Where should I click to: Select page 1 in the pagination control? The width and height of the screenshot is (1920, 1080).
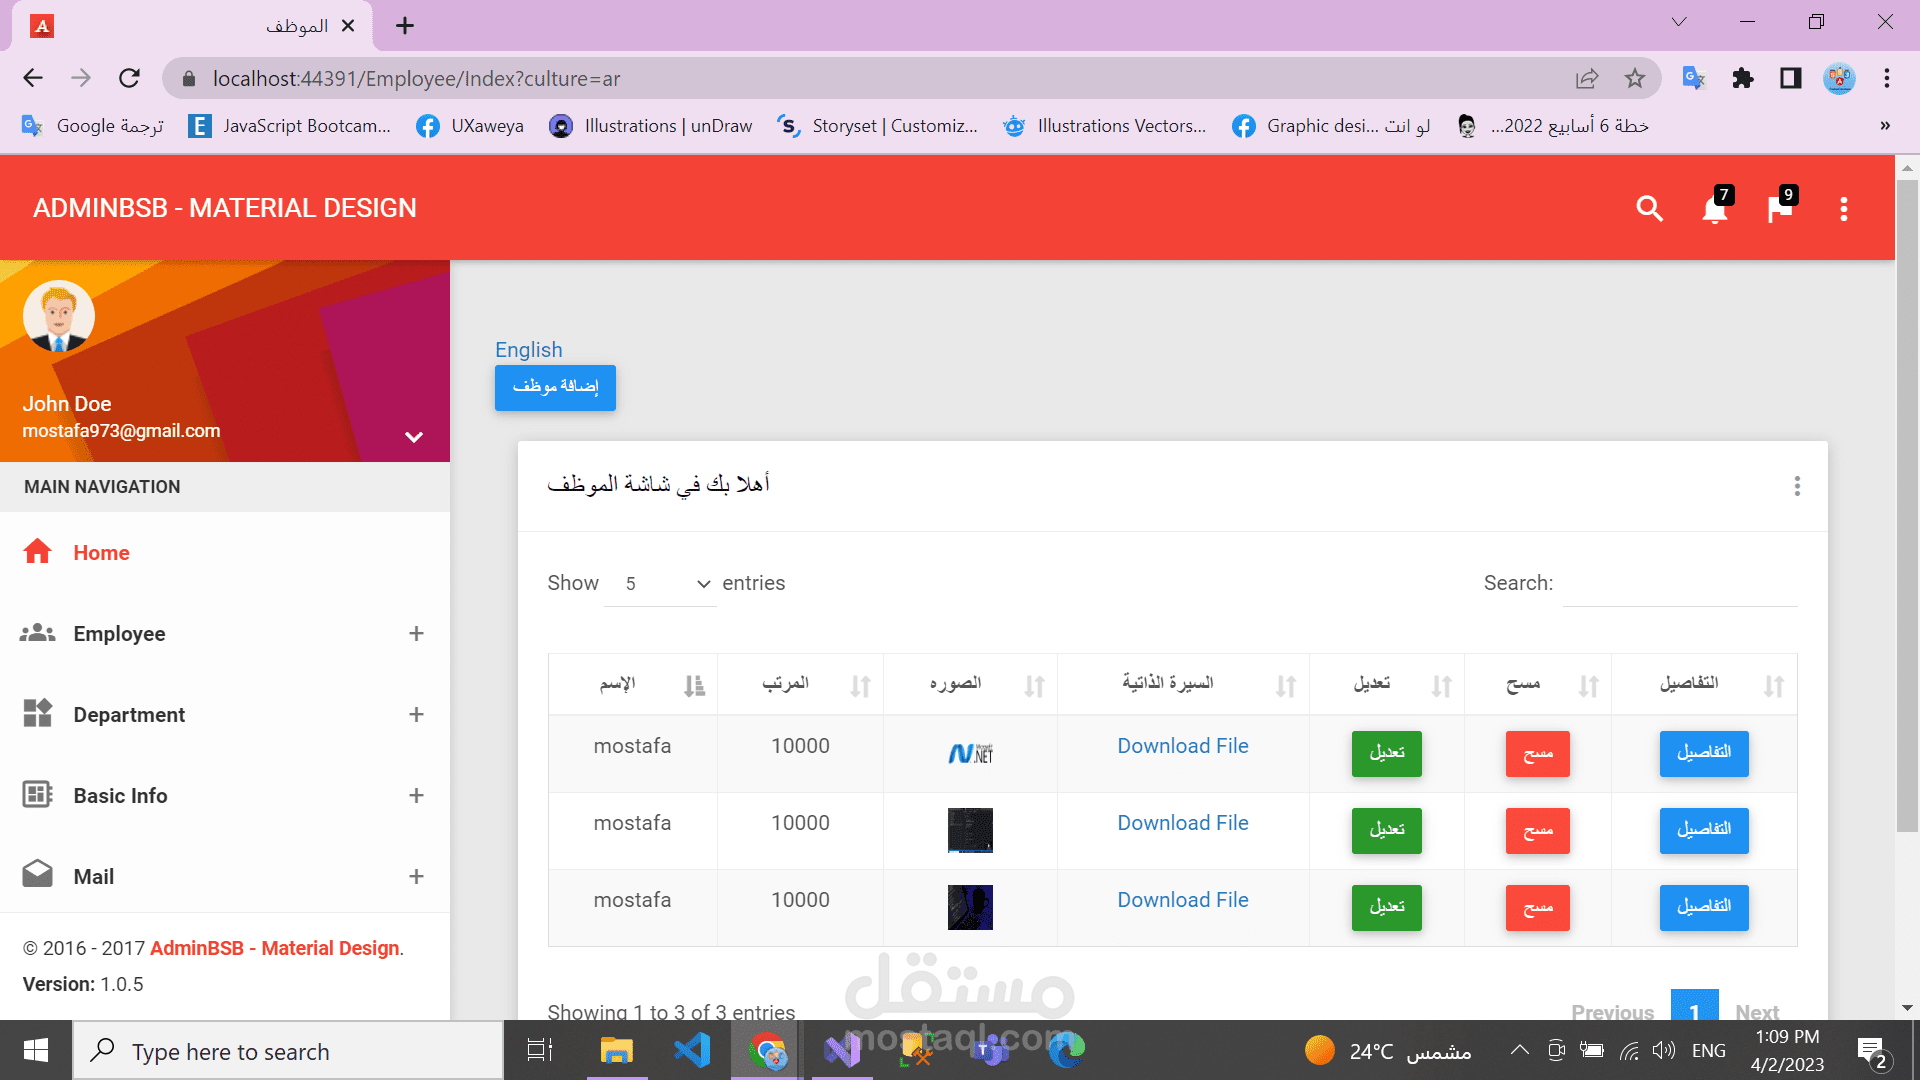(x=1694, y=1011)
